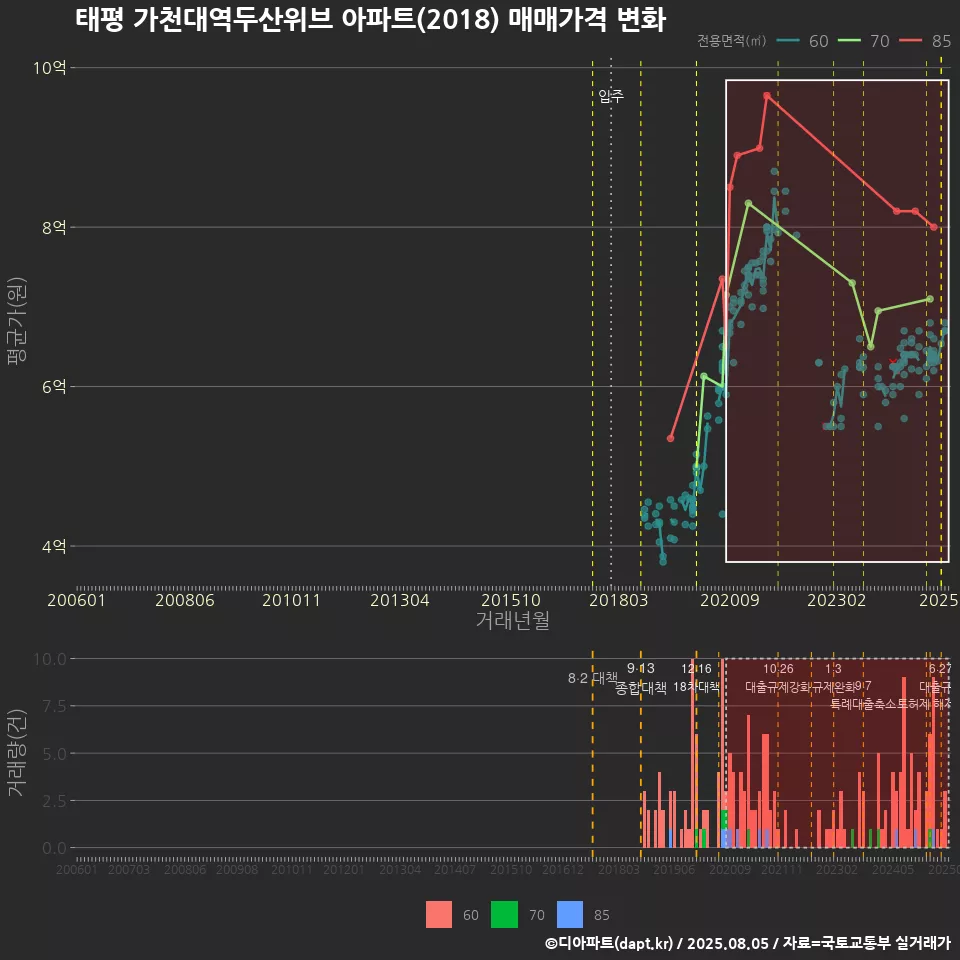Click the 0.0 volume axis label
This screenshot has height=960, width=960.
point(54,849)
